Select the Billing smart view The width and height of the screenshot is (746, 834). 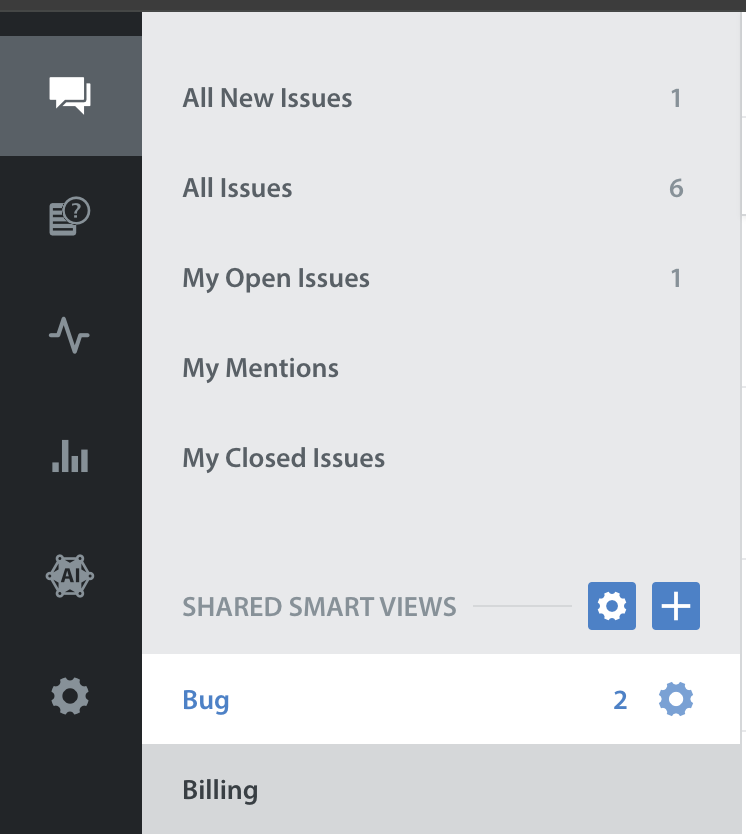click(441, 789)
